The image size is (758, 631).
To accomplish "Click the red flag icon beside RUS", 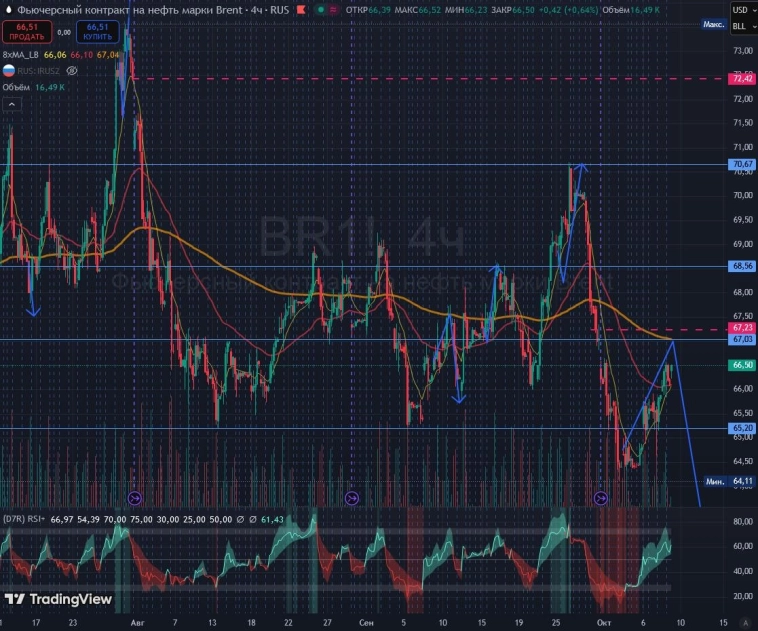I will (x=302, y=9).
